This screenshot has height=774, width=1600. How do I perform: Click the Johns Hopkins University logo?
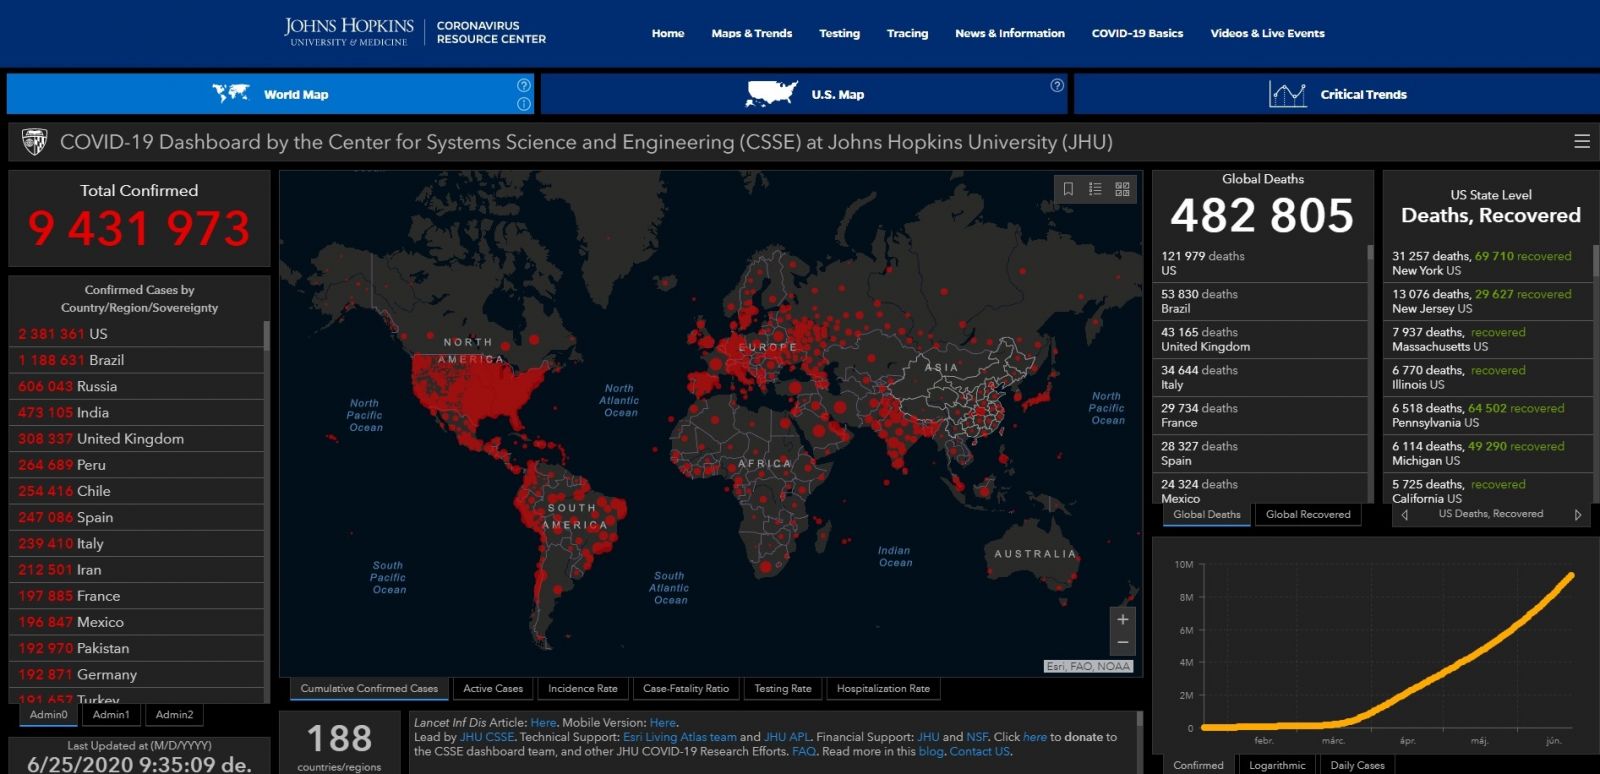(x=349, y=32)
